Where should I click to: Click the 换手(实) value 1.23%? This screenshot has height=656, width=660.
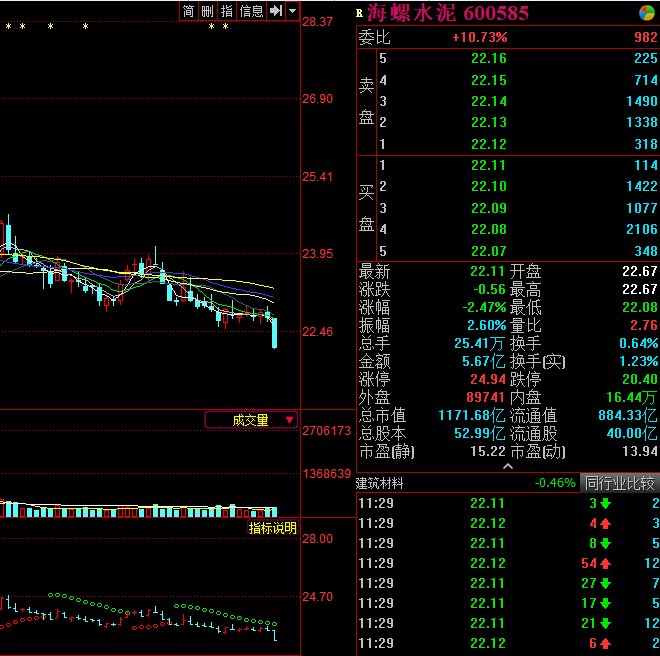coord(639,361)
